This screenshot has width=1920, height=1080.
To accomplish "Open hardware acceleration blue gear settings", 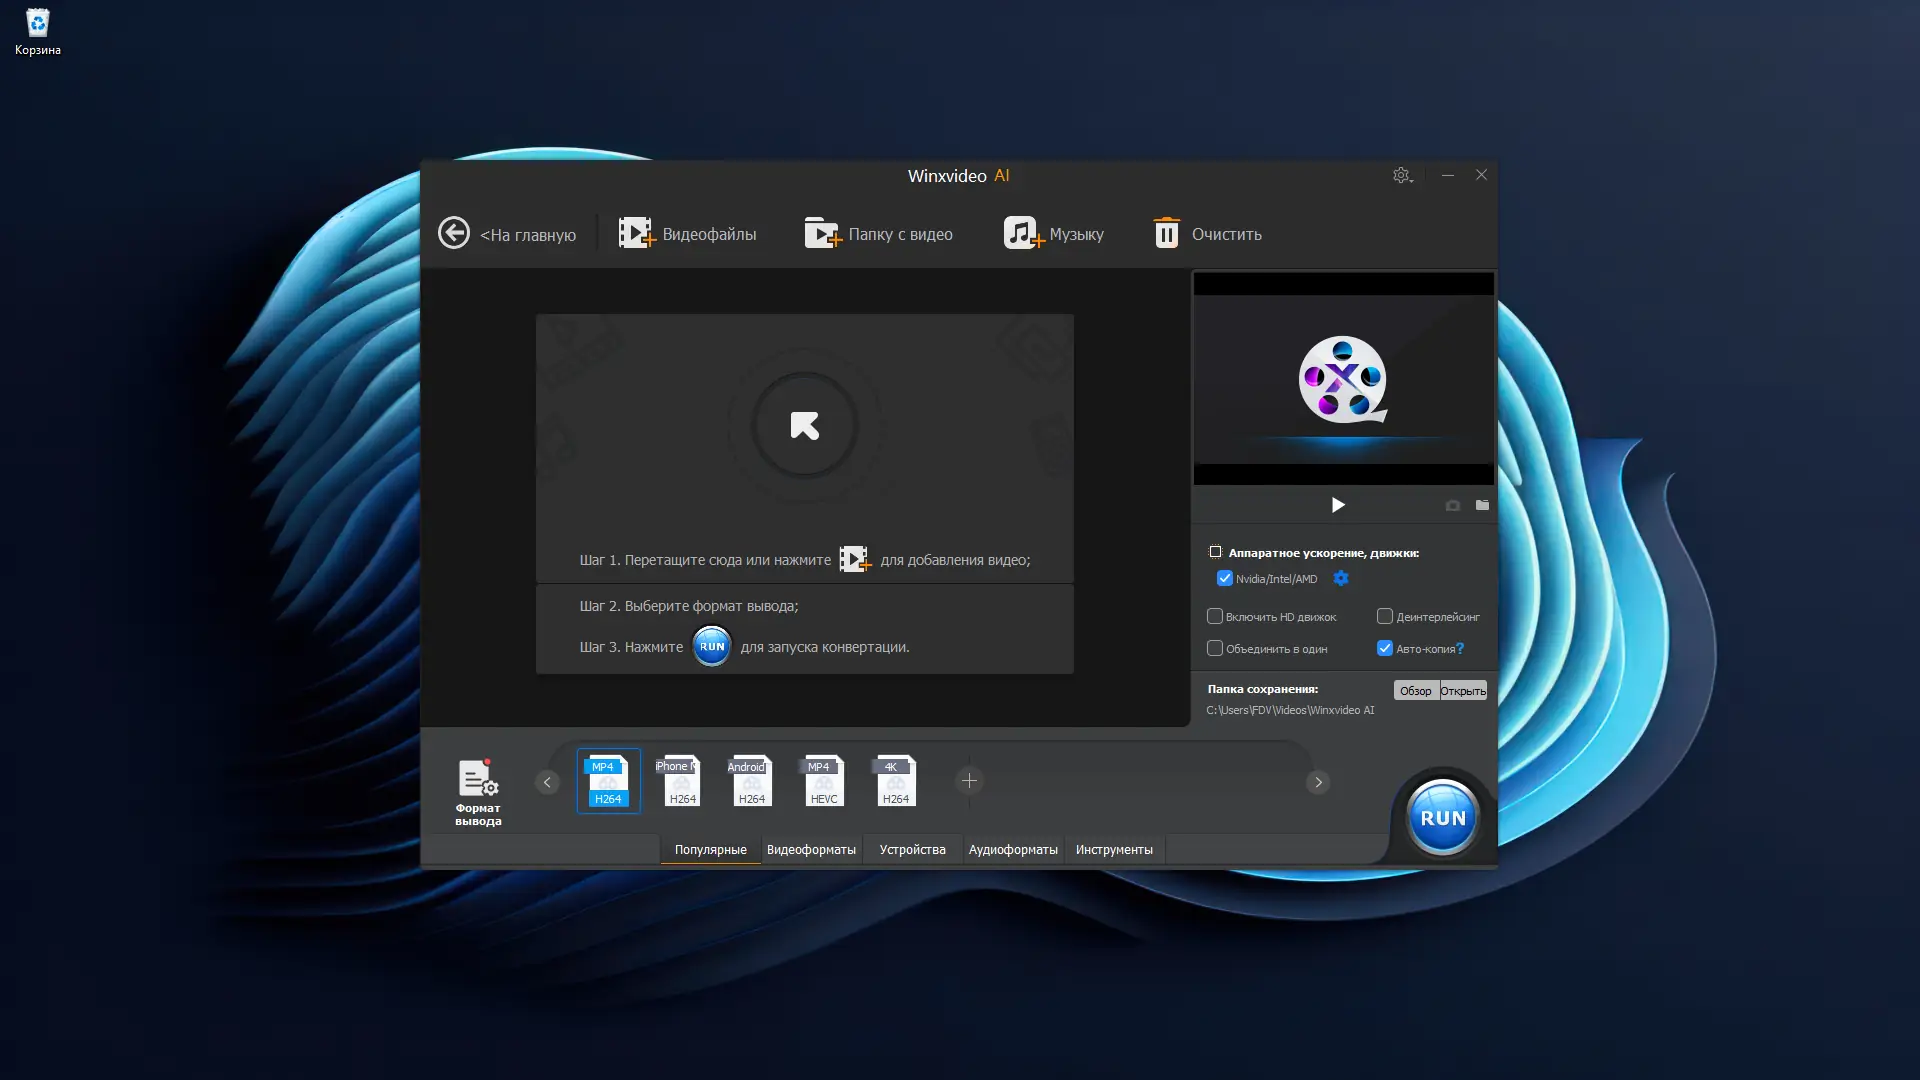I will (x=1341, y=579).
